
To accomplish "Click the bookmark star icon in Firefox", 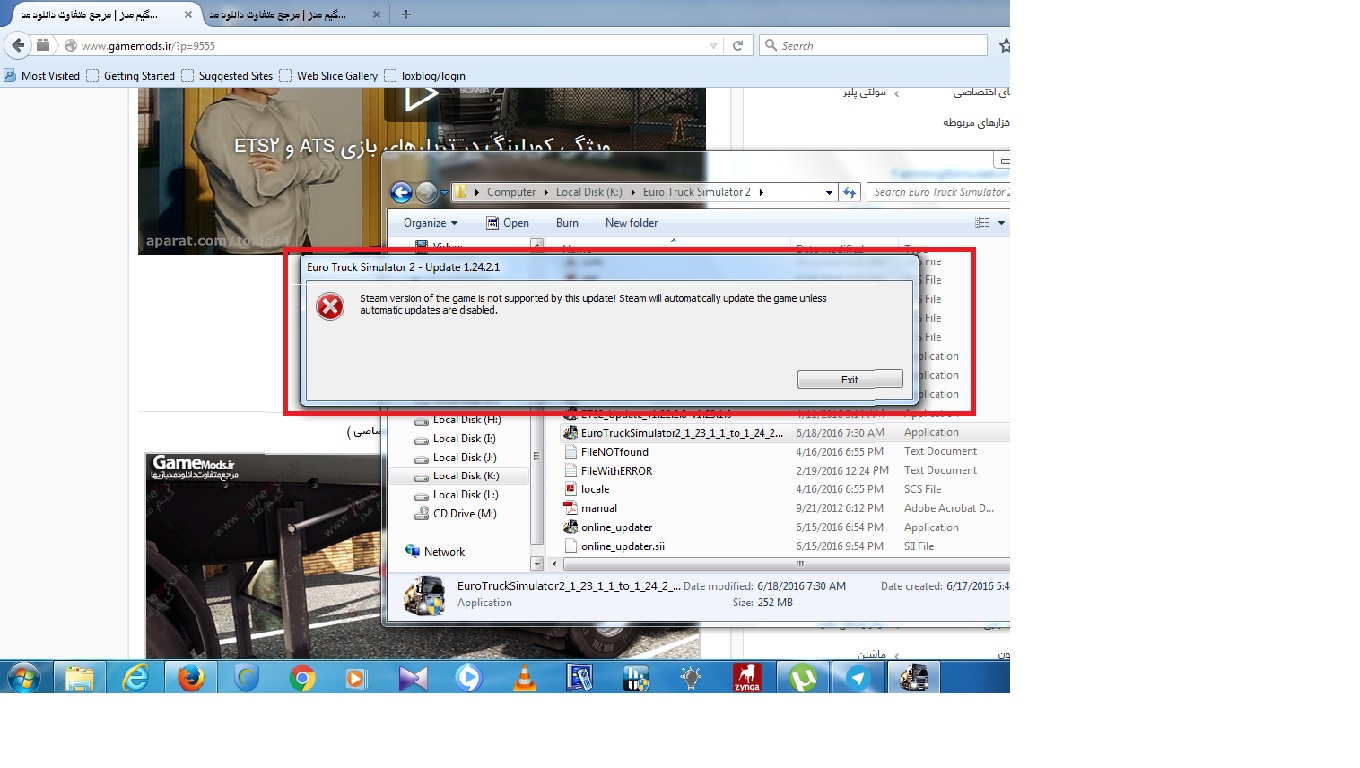I will coord(1004,46).
